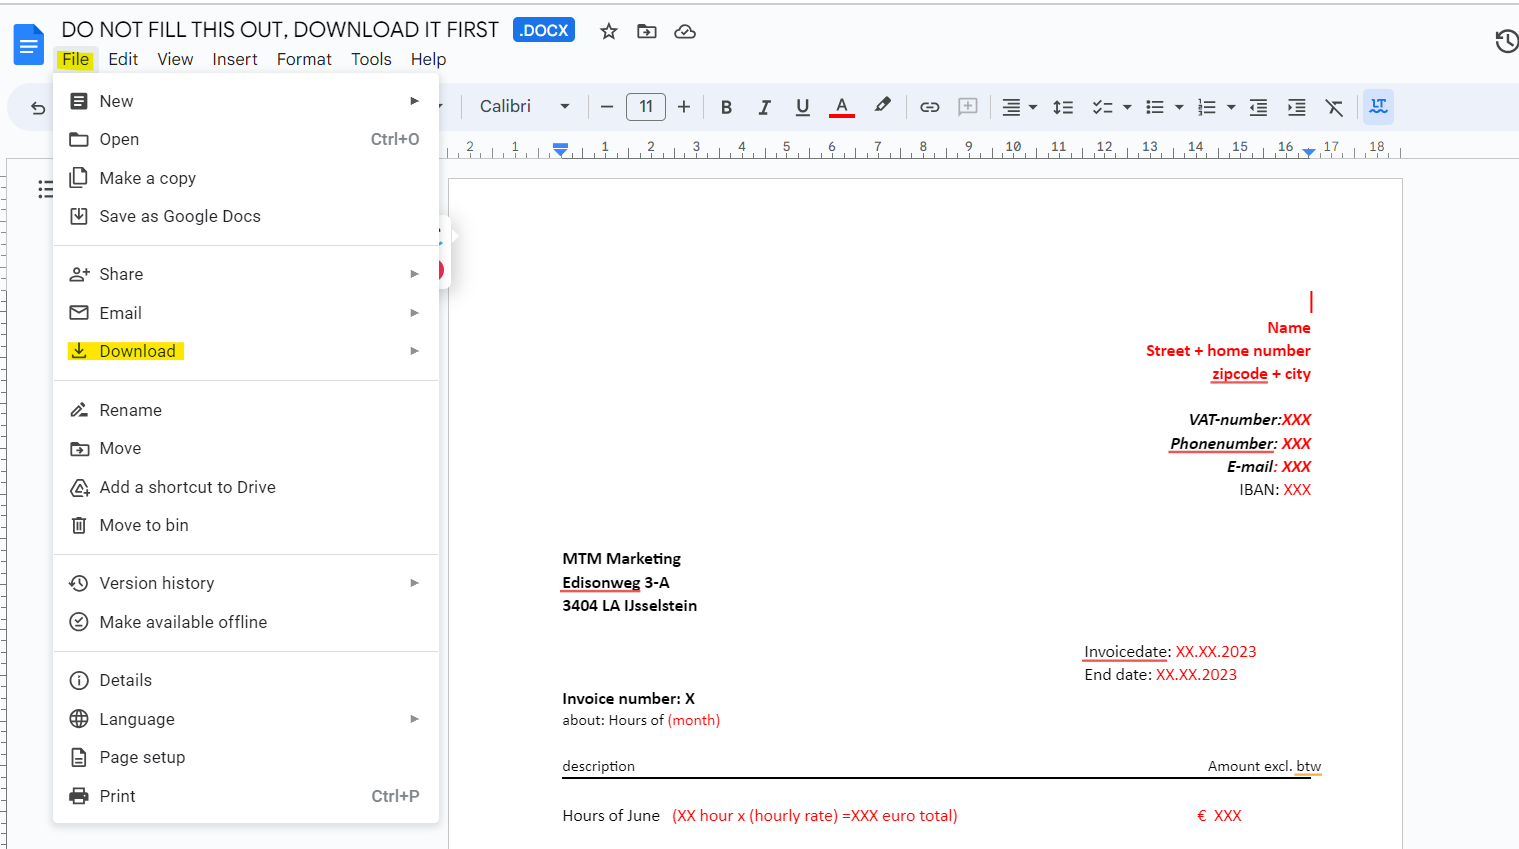1519x849 pixels.
Task: Click the move-to-folder icon beside the title
Action: click(647, 31)
